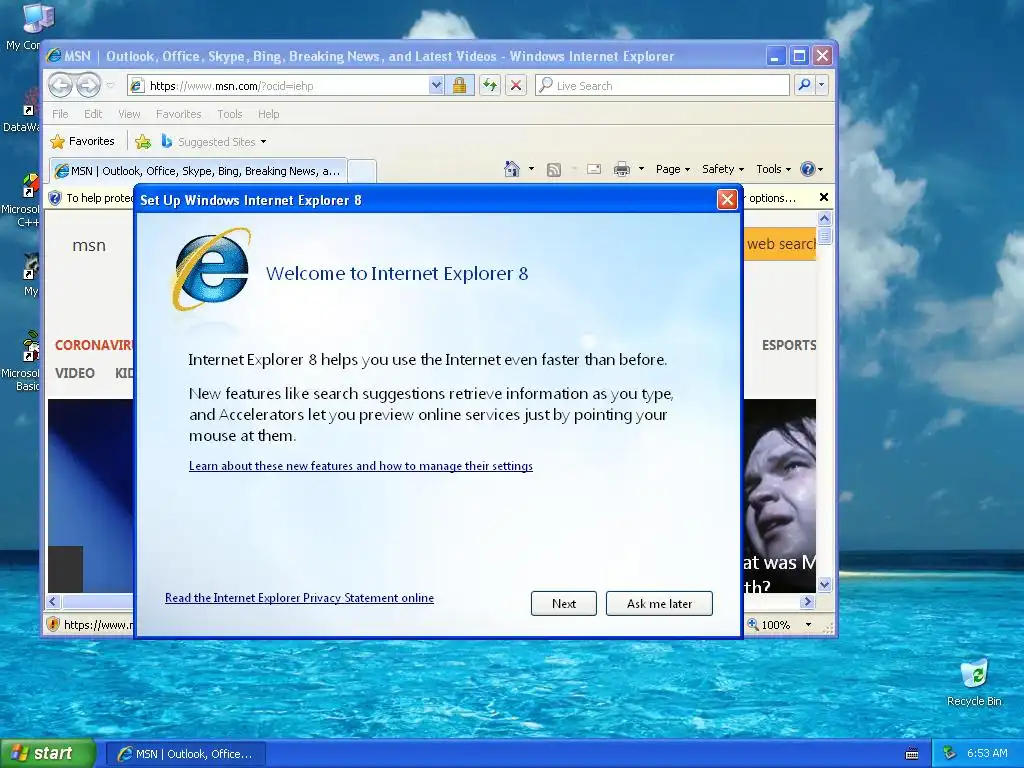Close the Set Up Internet Explorer 8 dialog
Image resolution: width=1024 pixels, height=768 pixels.
click(727, 199)
